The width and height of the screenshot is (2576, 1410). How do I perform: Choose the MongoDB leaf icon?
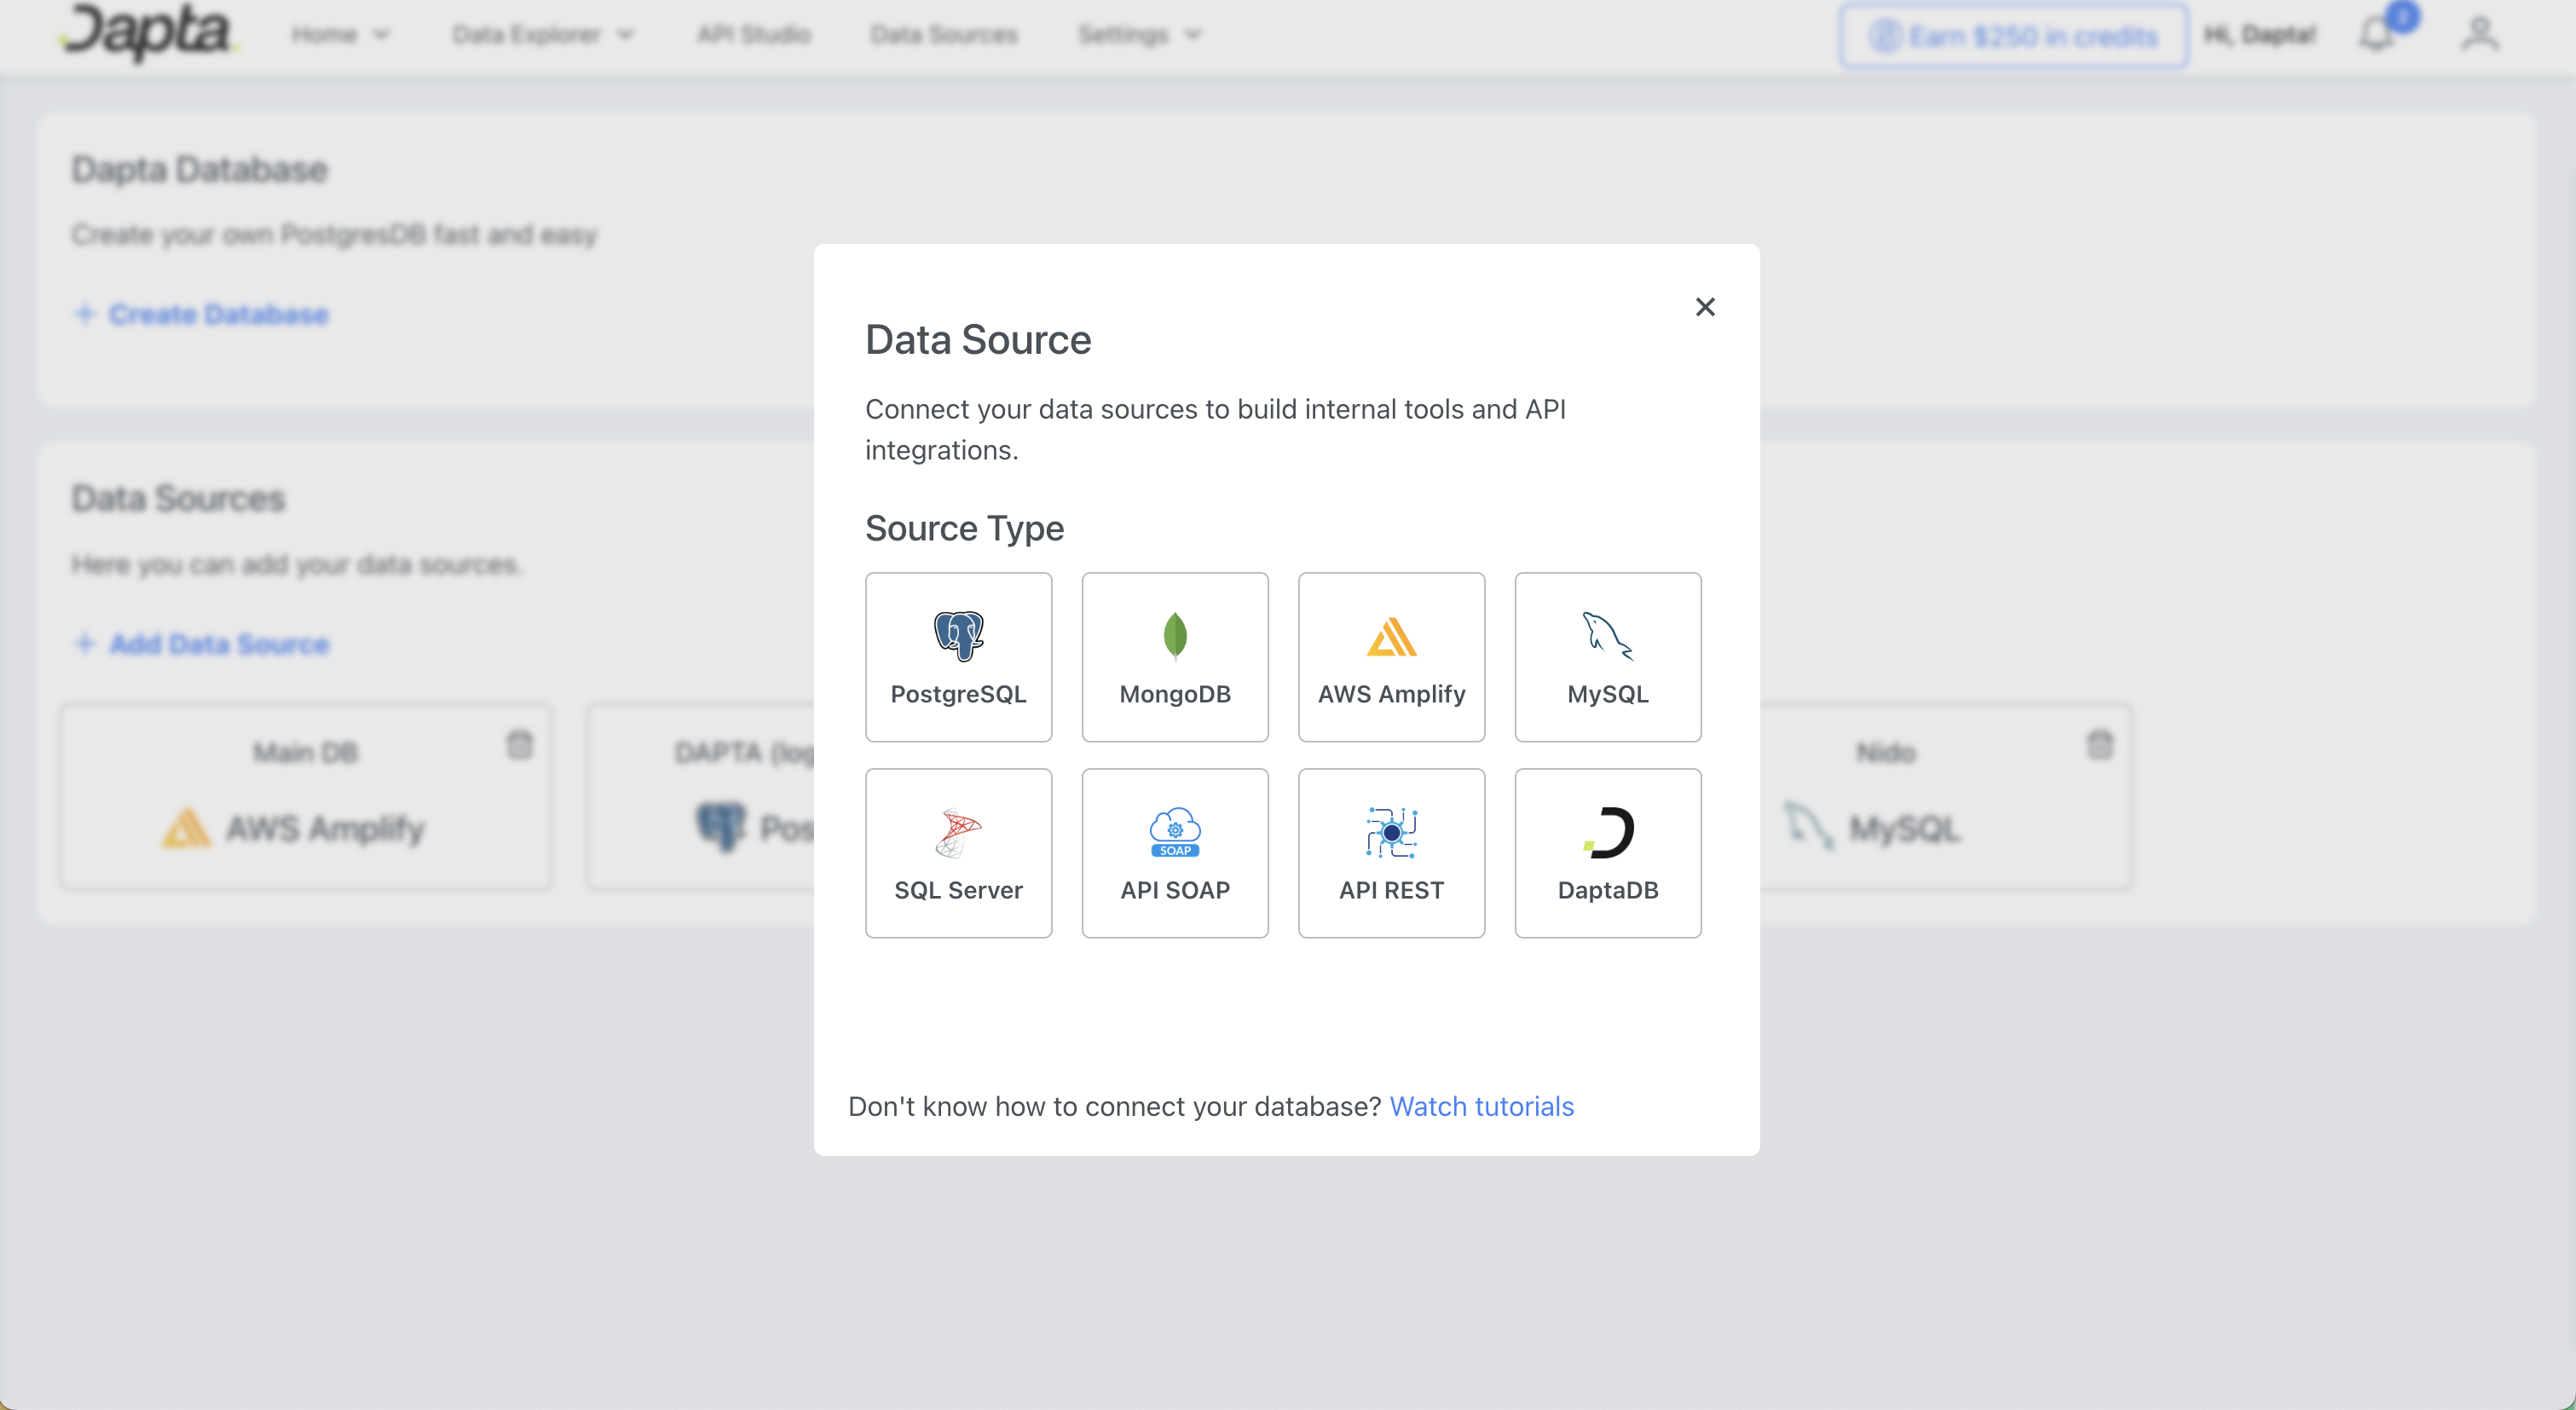1175,635
